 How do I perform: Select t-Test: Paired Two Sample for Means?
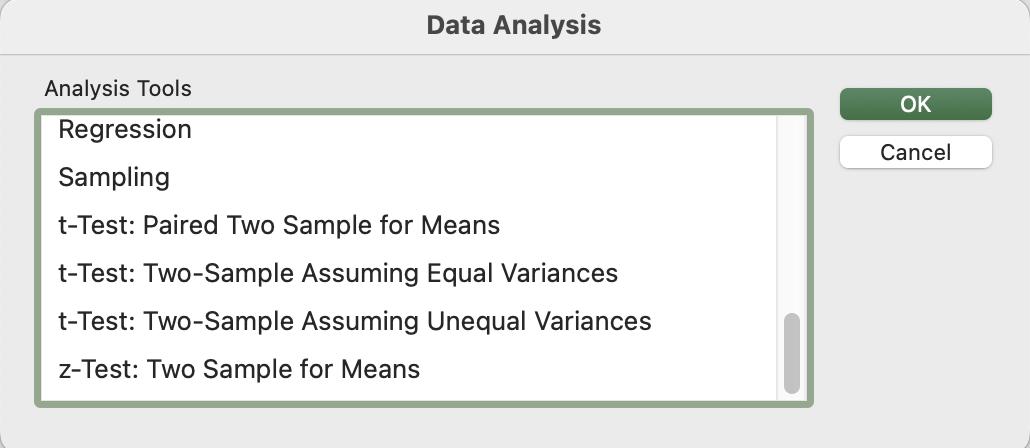409,225
